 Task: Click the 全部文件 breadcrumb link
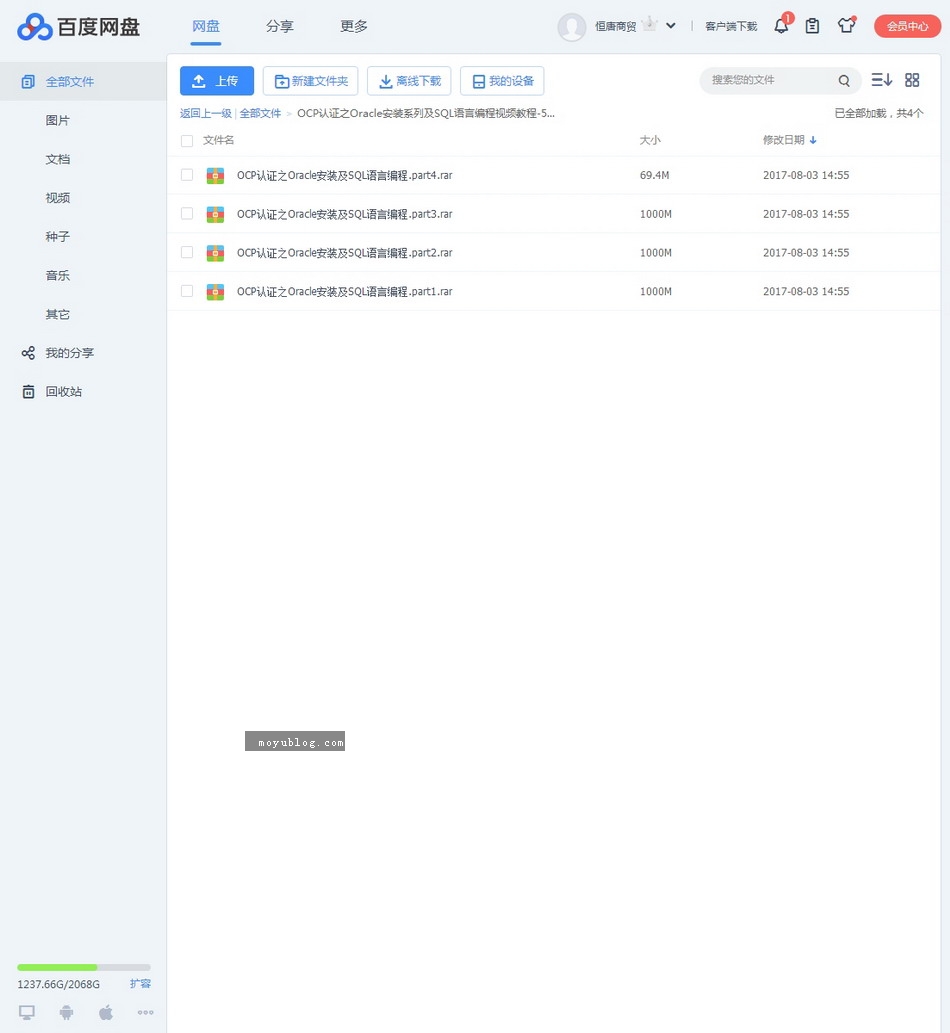pos(260,113)
